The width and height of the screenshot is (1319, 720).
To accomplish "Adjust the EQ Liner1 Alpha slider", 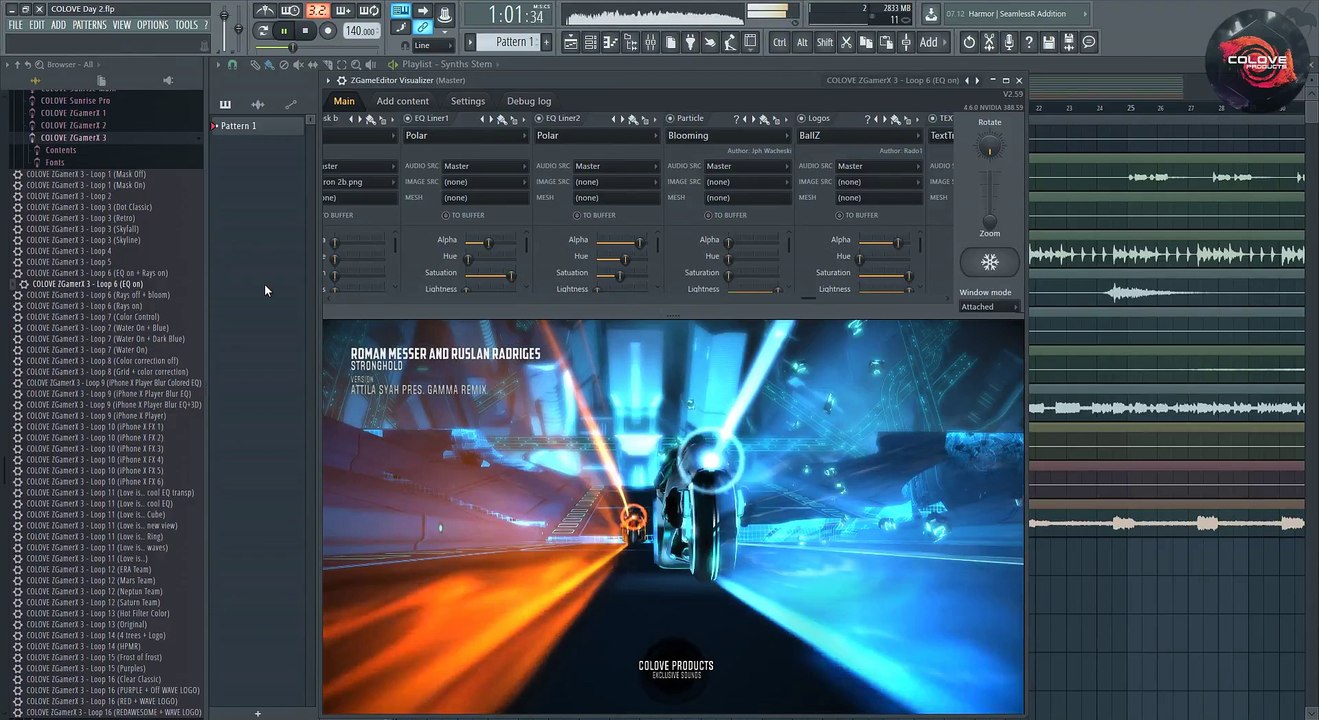I will pyautogui.click(x=491, y=241).
